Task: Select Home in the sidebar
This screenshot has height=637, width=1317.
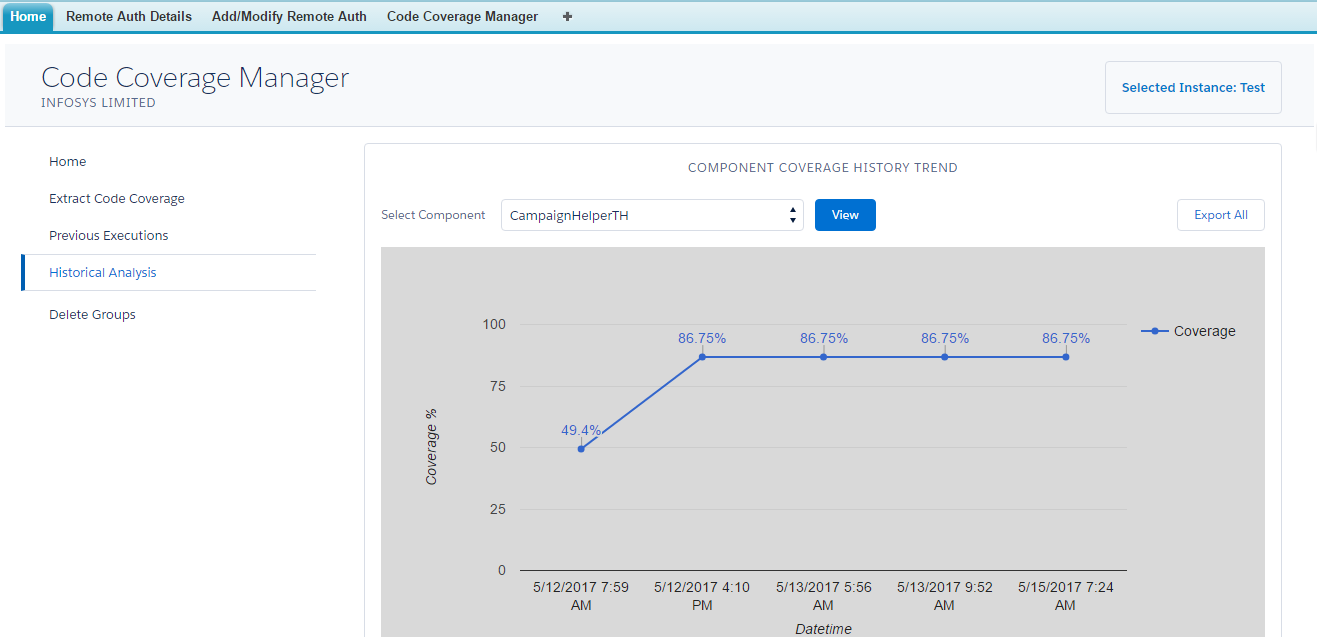Action: click(68, 162)
